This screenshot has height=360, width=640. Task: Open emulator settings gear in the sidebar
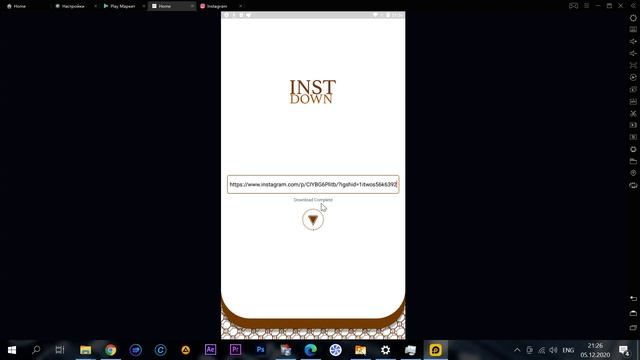point(633,18)
